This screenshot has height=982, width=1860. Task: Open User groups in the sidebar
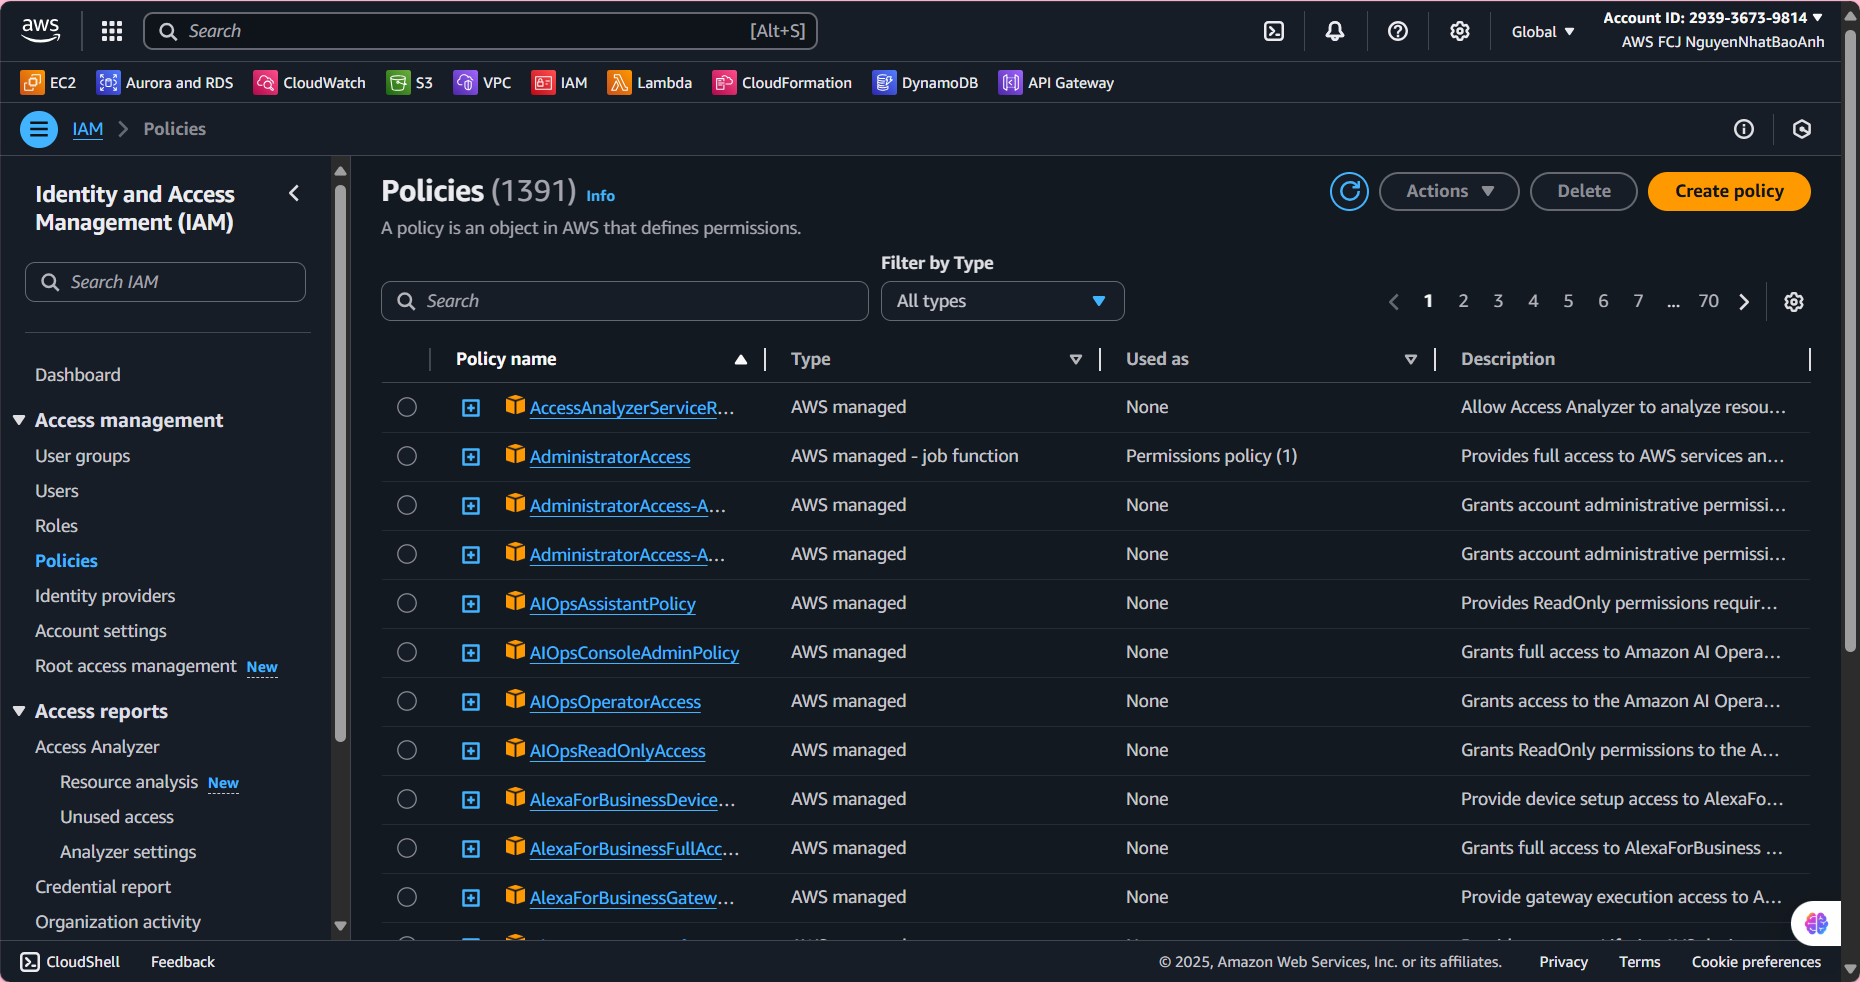click(82, 456)
